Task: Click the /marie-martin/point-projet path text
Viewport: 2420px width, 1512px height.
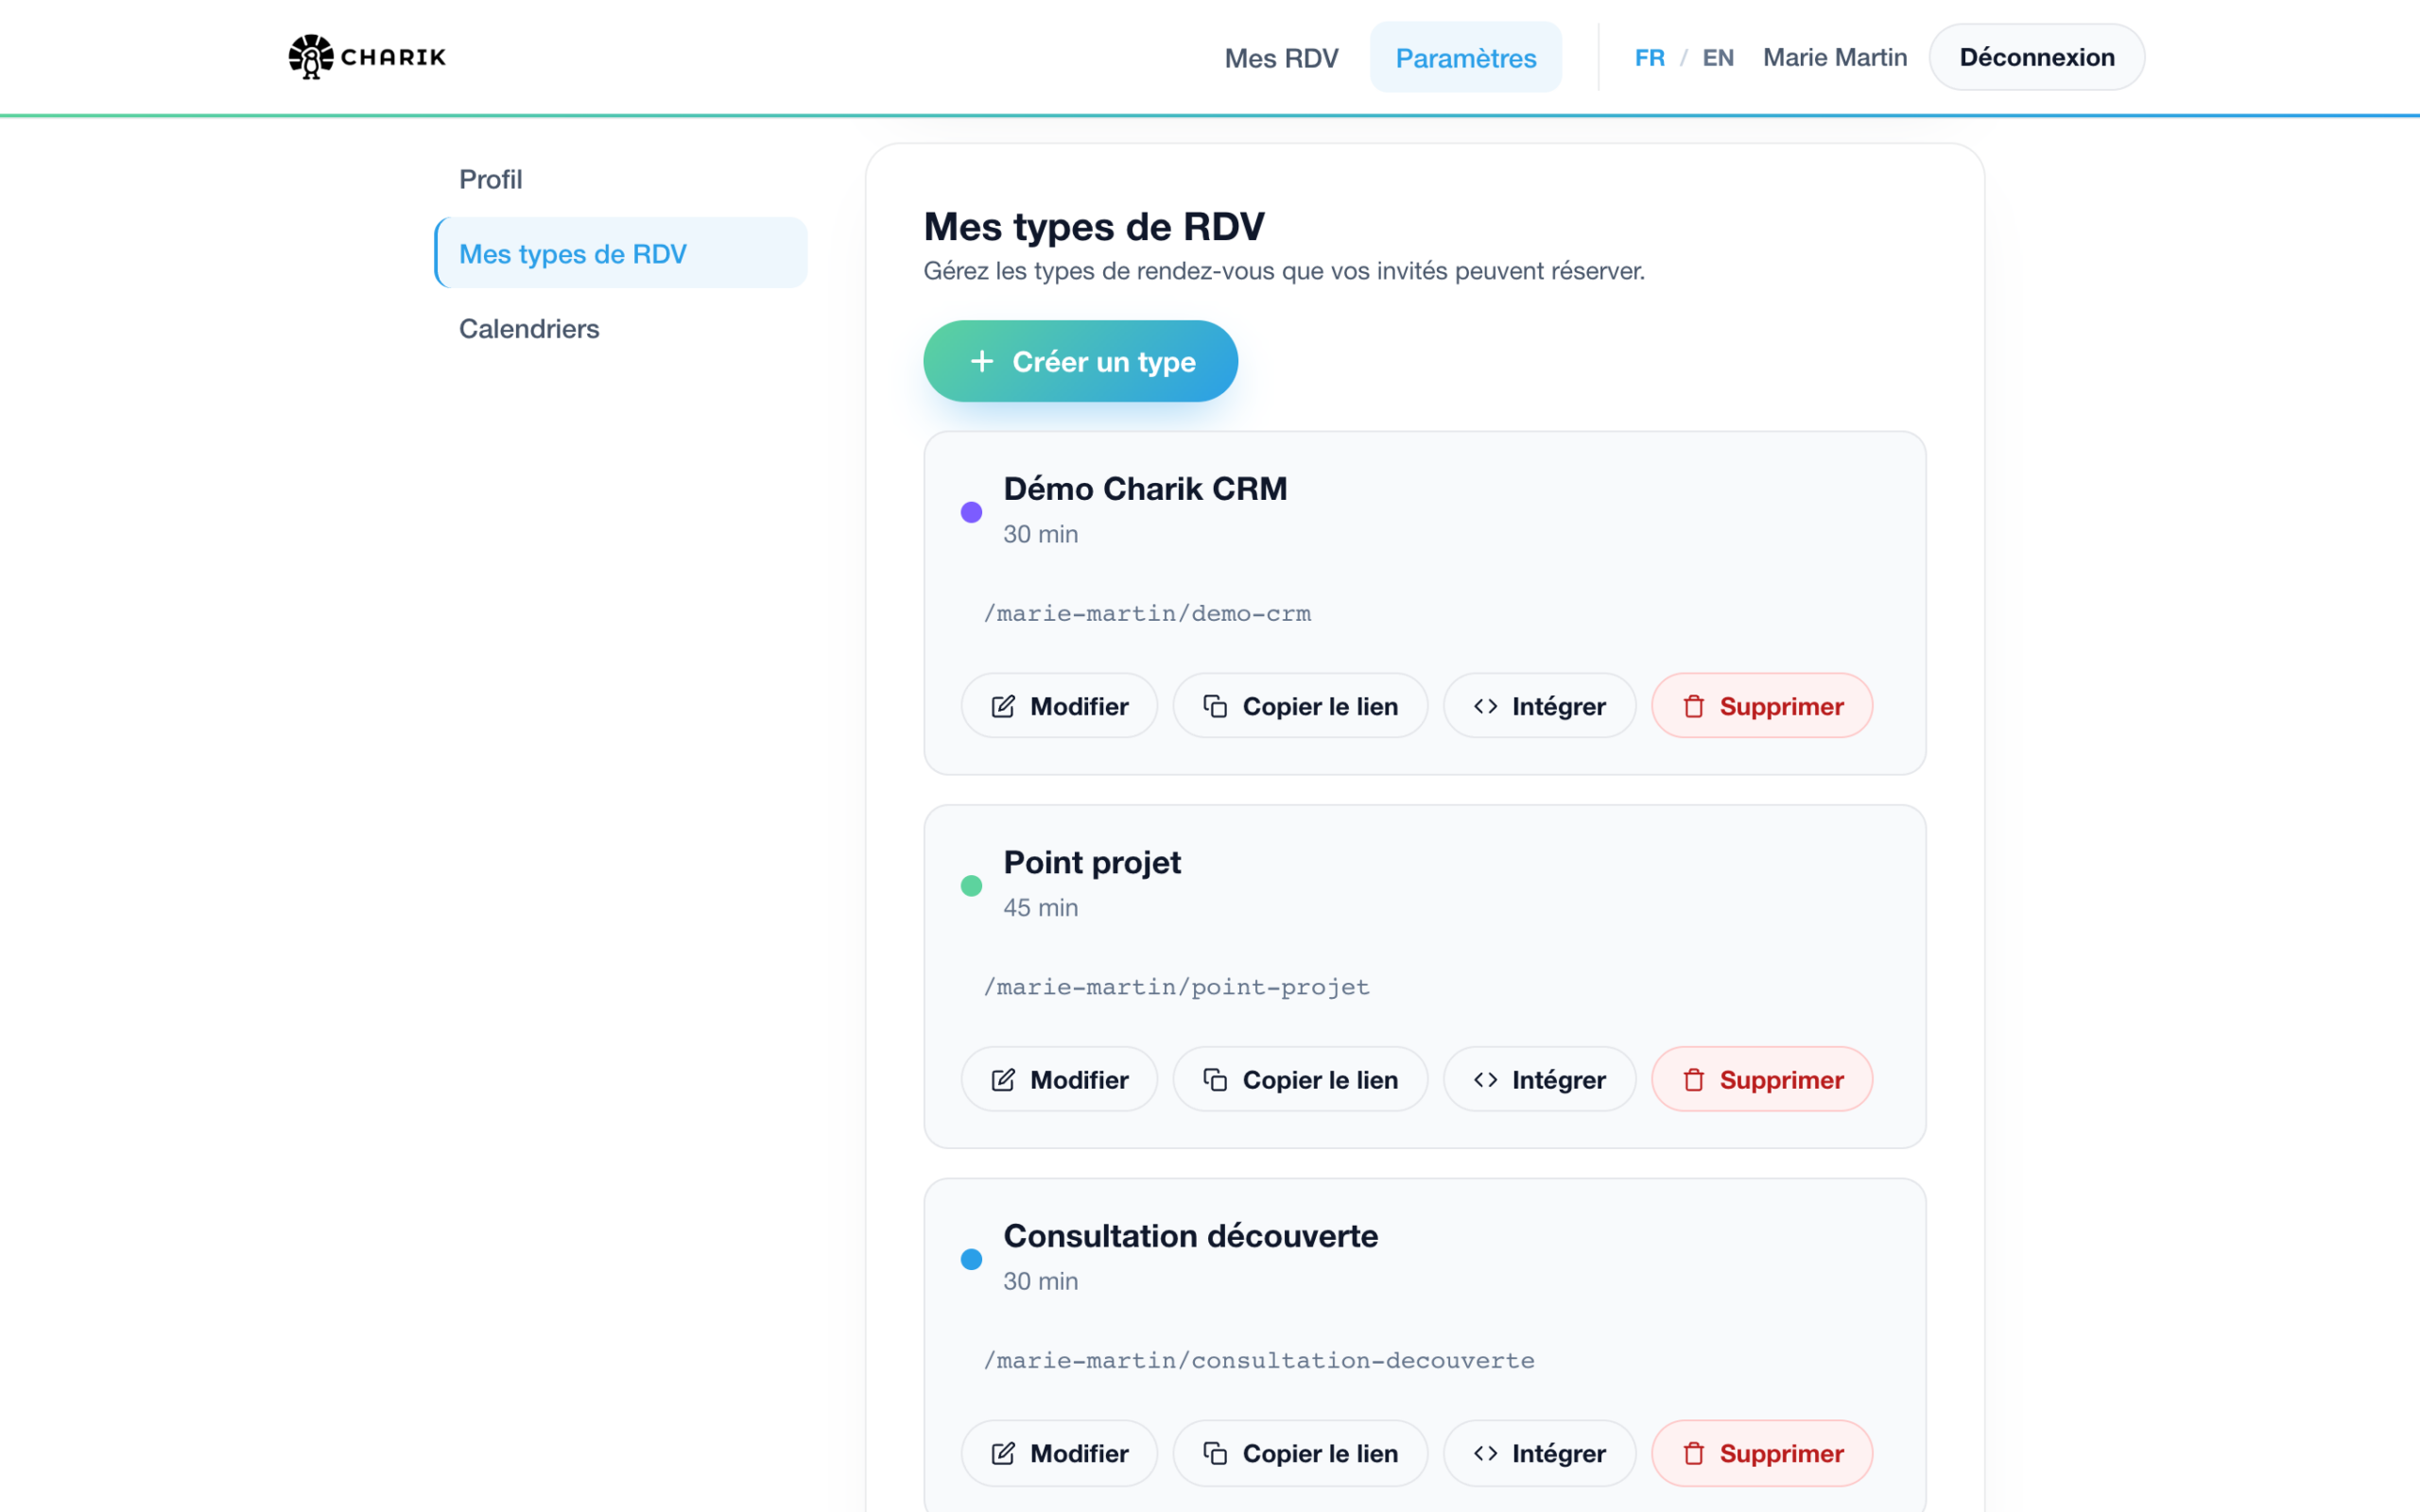Action: click(x=1176, y=987)
